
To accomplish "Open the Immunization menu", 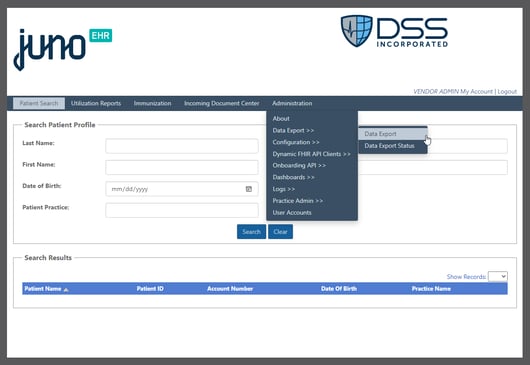I will tap(152, 103).
